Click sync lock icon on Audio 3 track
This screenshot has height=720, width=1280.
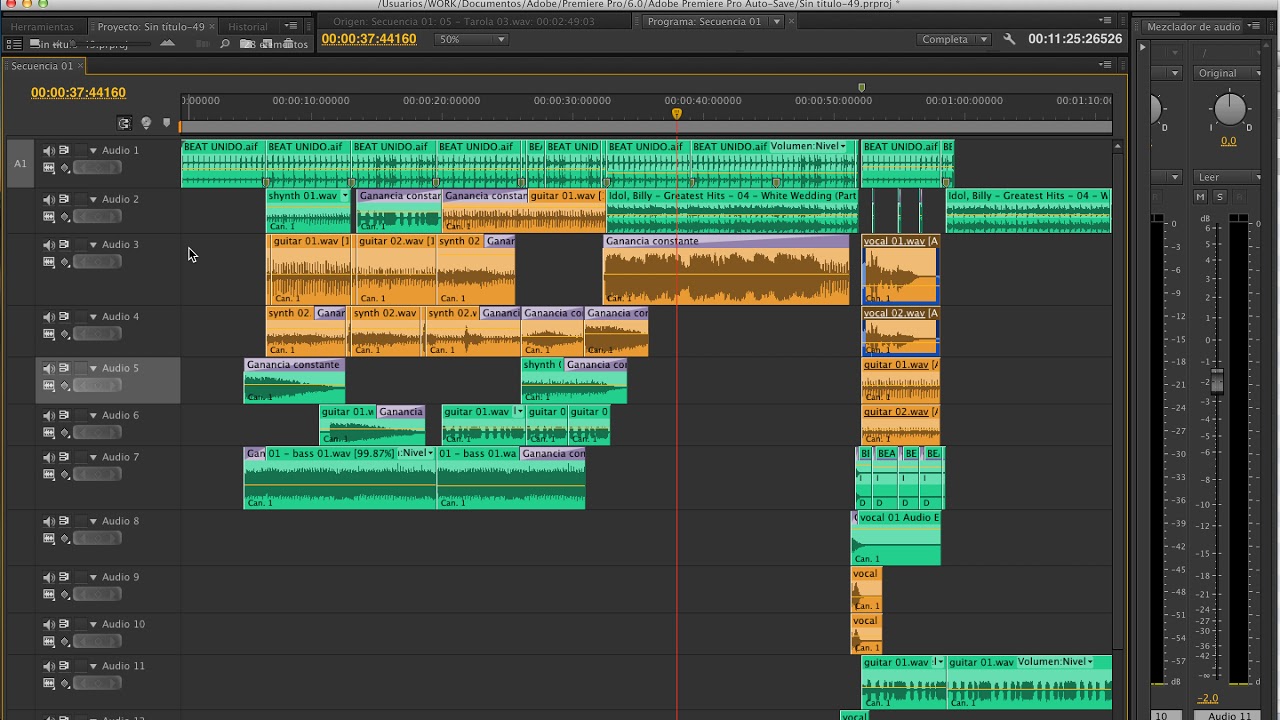click(x=63, y=244)
